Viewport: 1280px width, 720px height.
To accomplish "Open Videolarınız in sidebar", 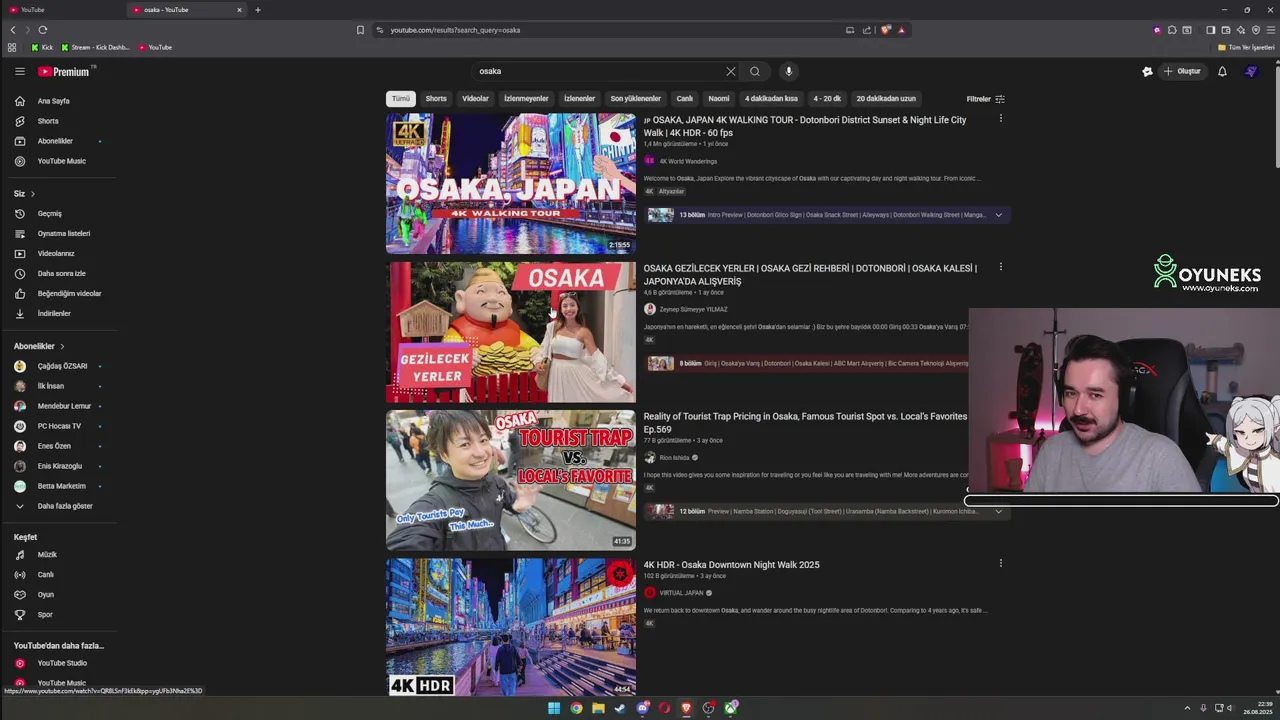I will click(58, 253).
